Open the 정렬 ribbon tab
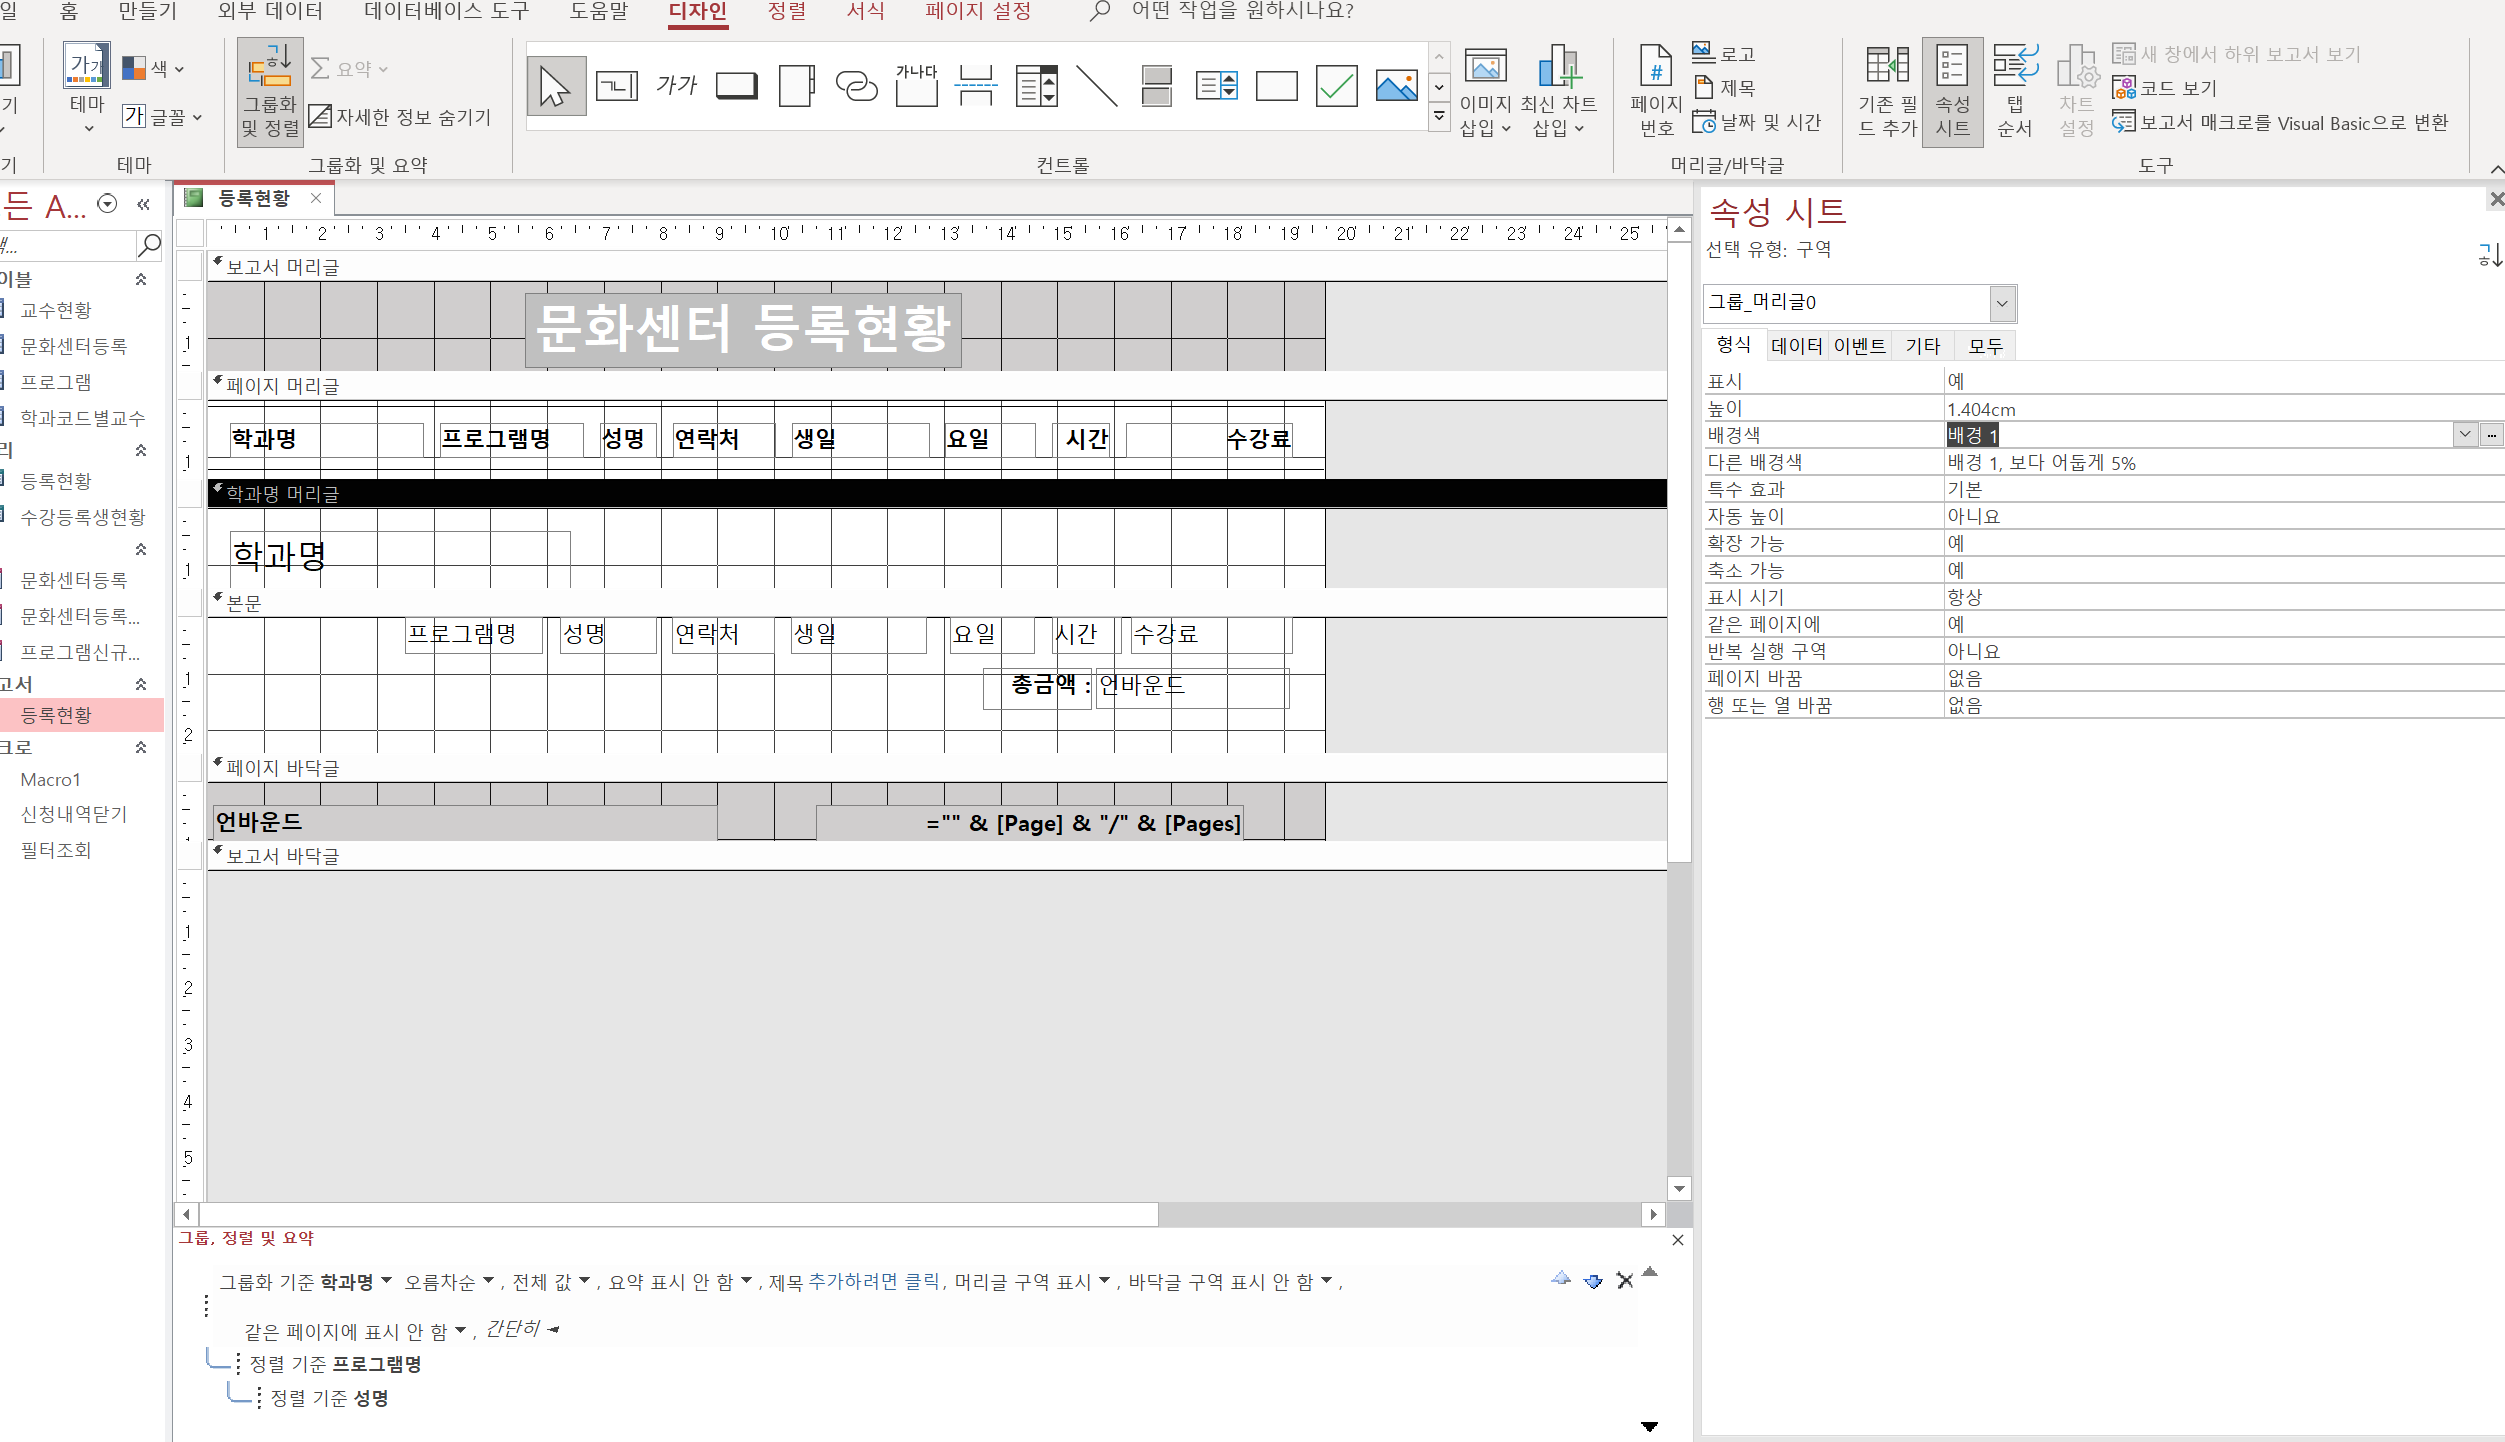 click(x=786, y=12)
